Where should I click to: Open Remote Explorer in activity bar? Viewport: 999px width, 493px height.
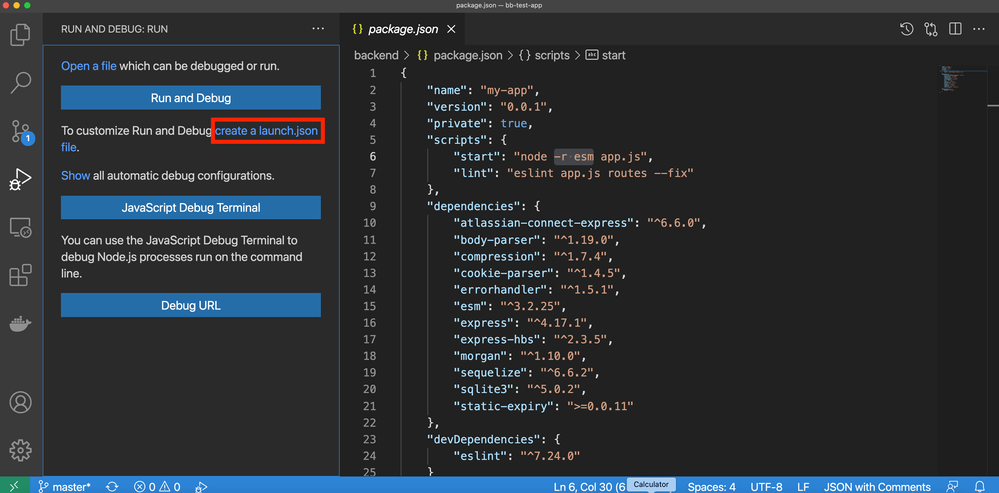(20, 228)
